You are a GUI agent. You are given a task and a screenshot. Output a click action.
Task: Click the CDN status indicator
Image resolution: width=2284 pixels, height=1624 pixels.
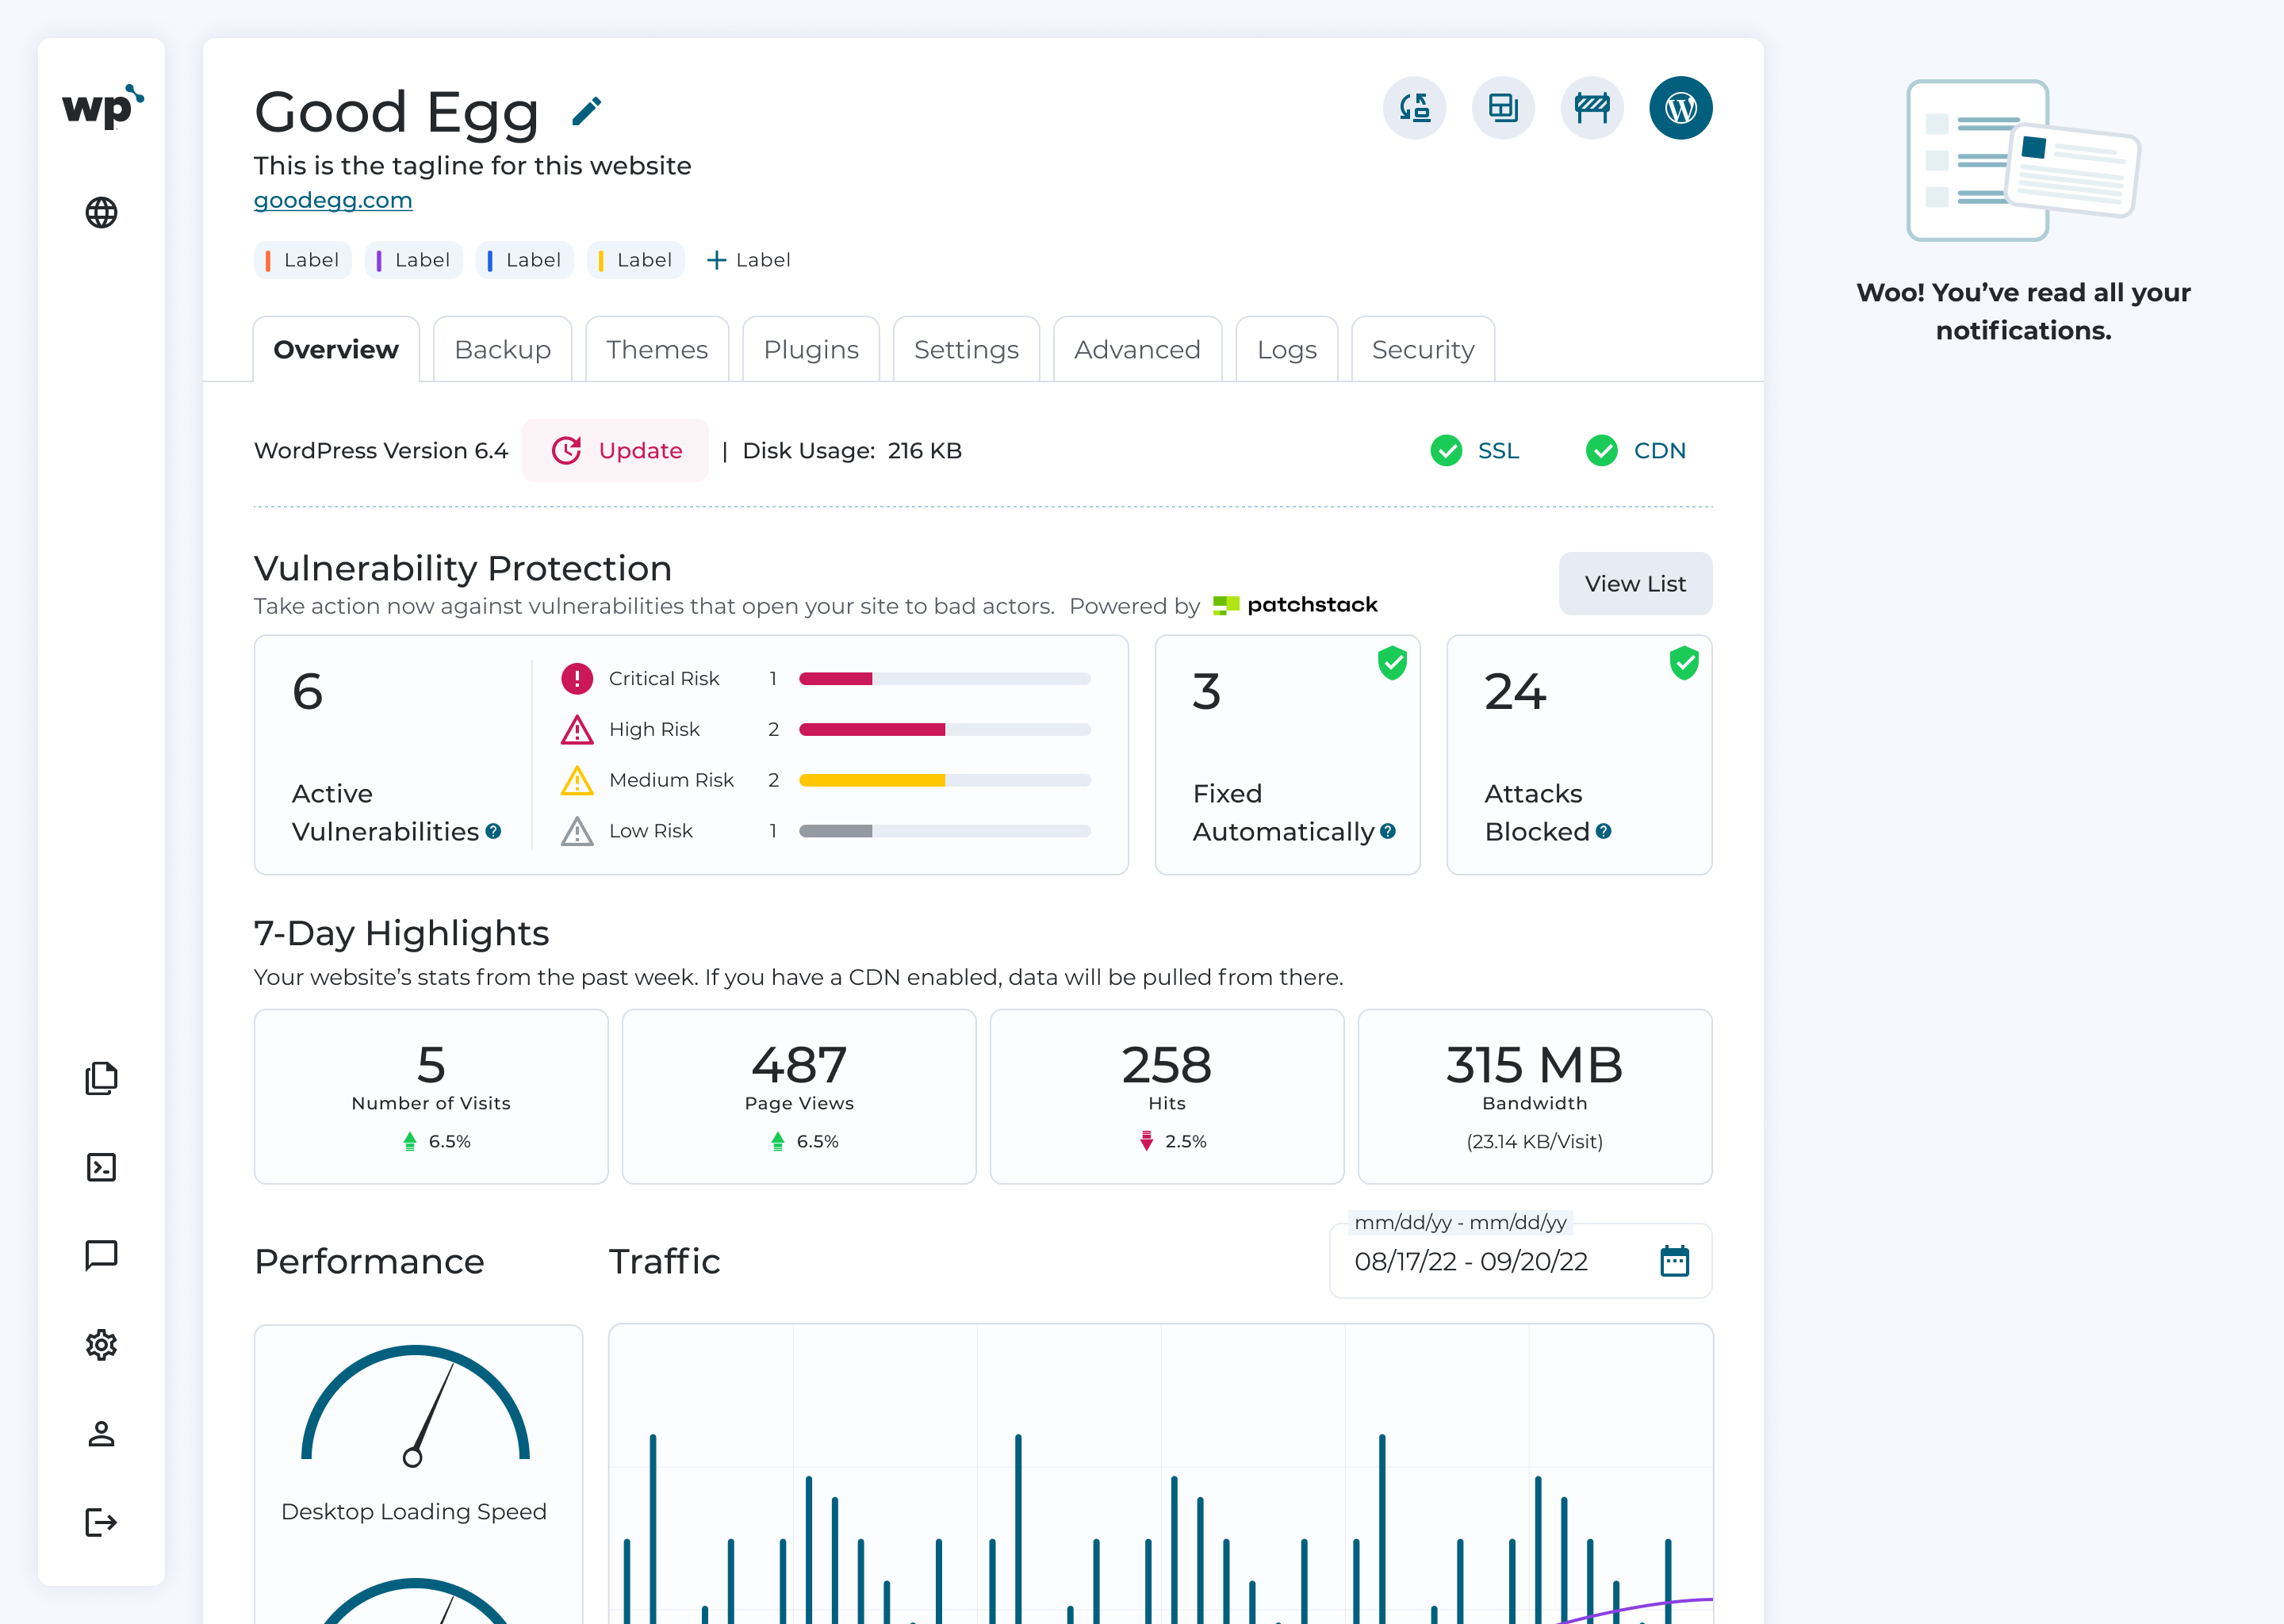(1636, 451)
